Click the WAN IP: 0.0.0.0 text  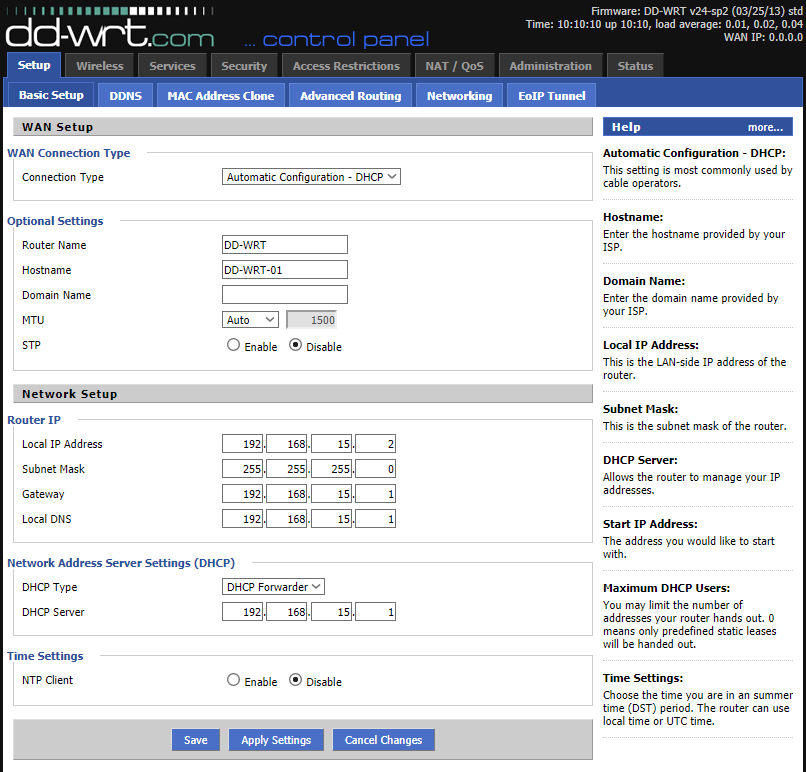point(763,37)
